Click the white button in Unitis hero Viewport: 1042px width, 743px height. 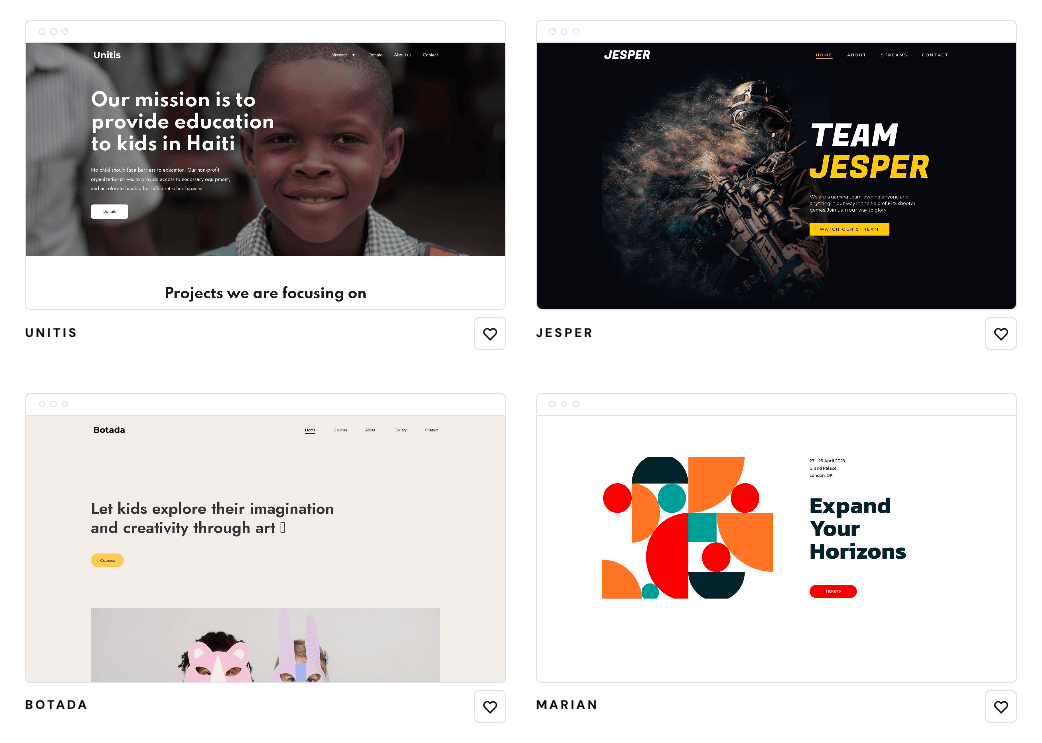click(x=110, y=211)
